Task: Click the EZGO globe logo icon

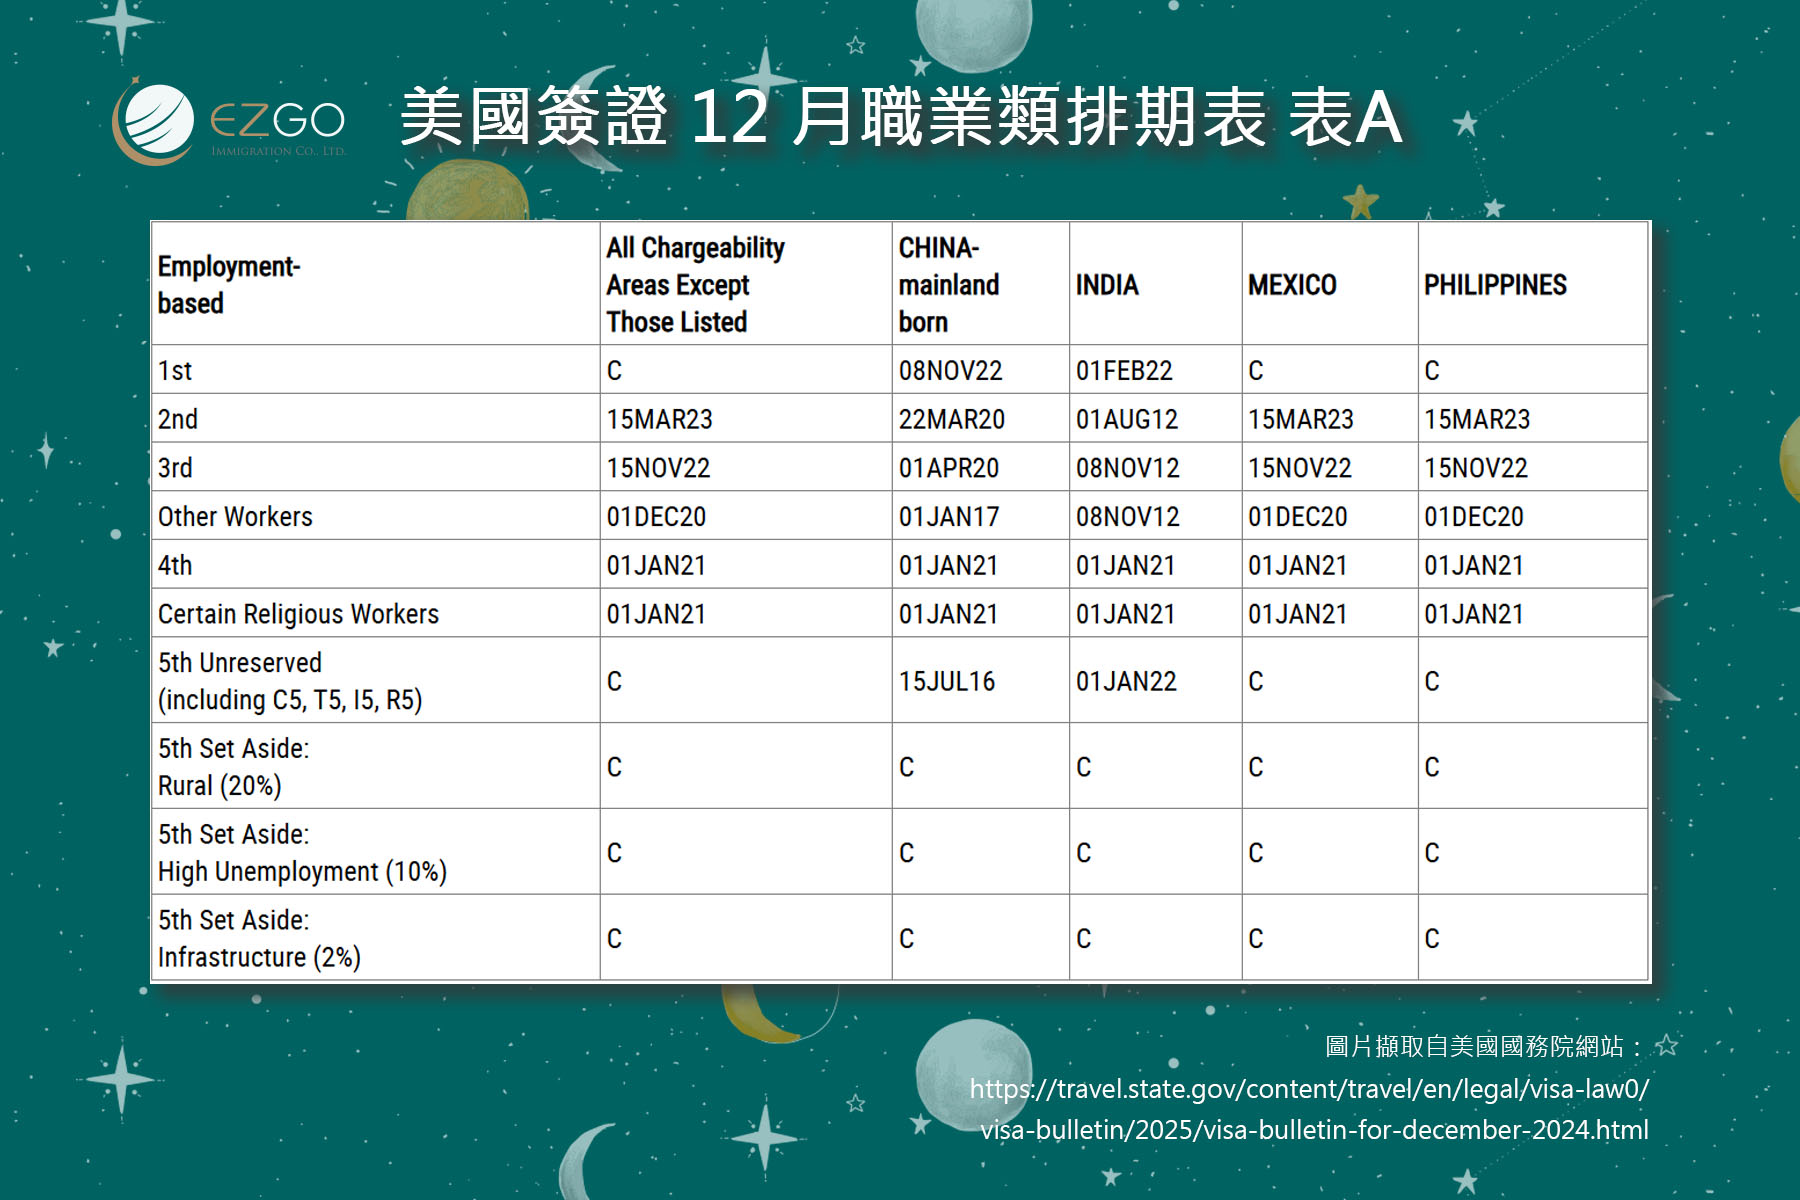Action: click(x=155, y=122)
